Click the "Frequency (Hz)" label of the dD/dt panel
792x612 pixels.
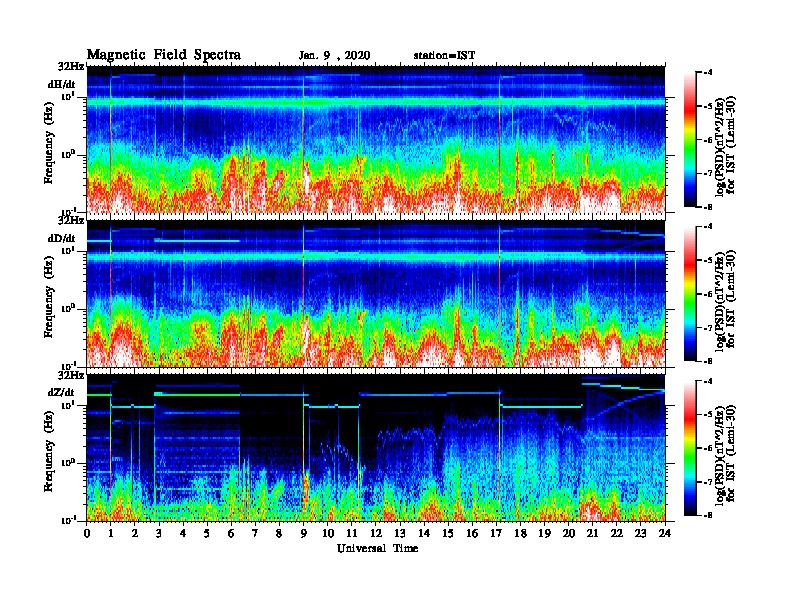pos(48,297)
